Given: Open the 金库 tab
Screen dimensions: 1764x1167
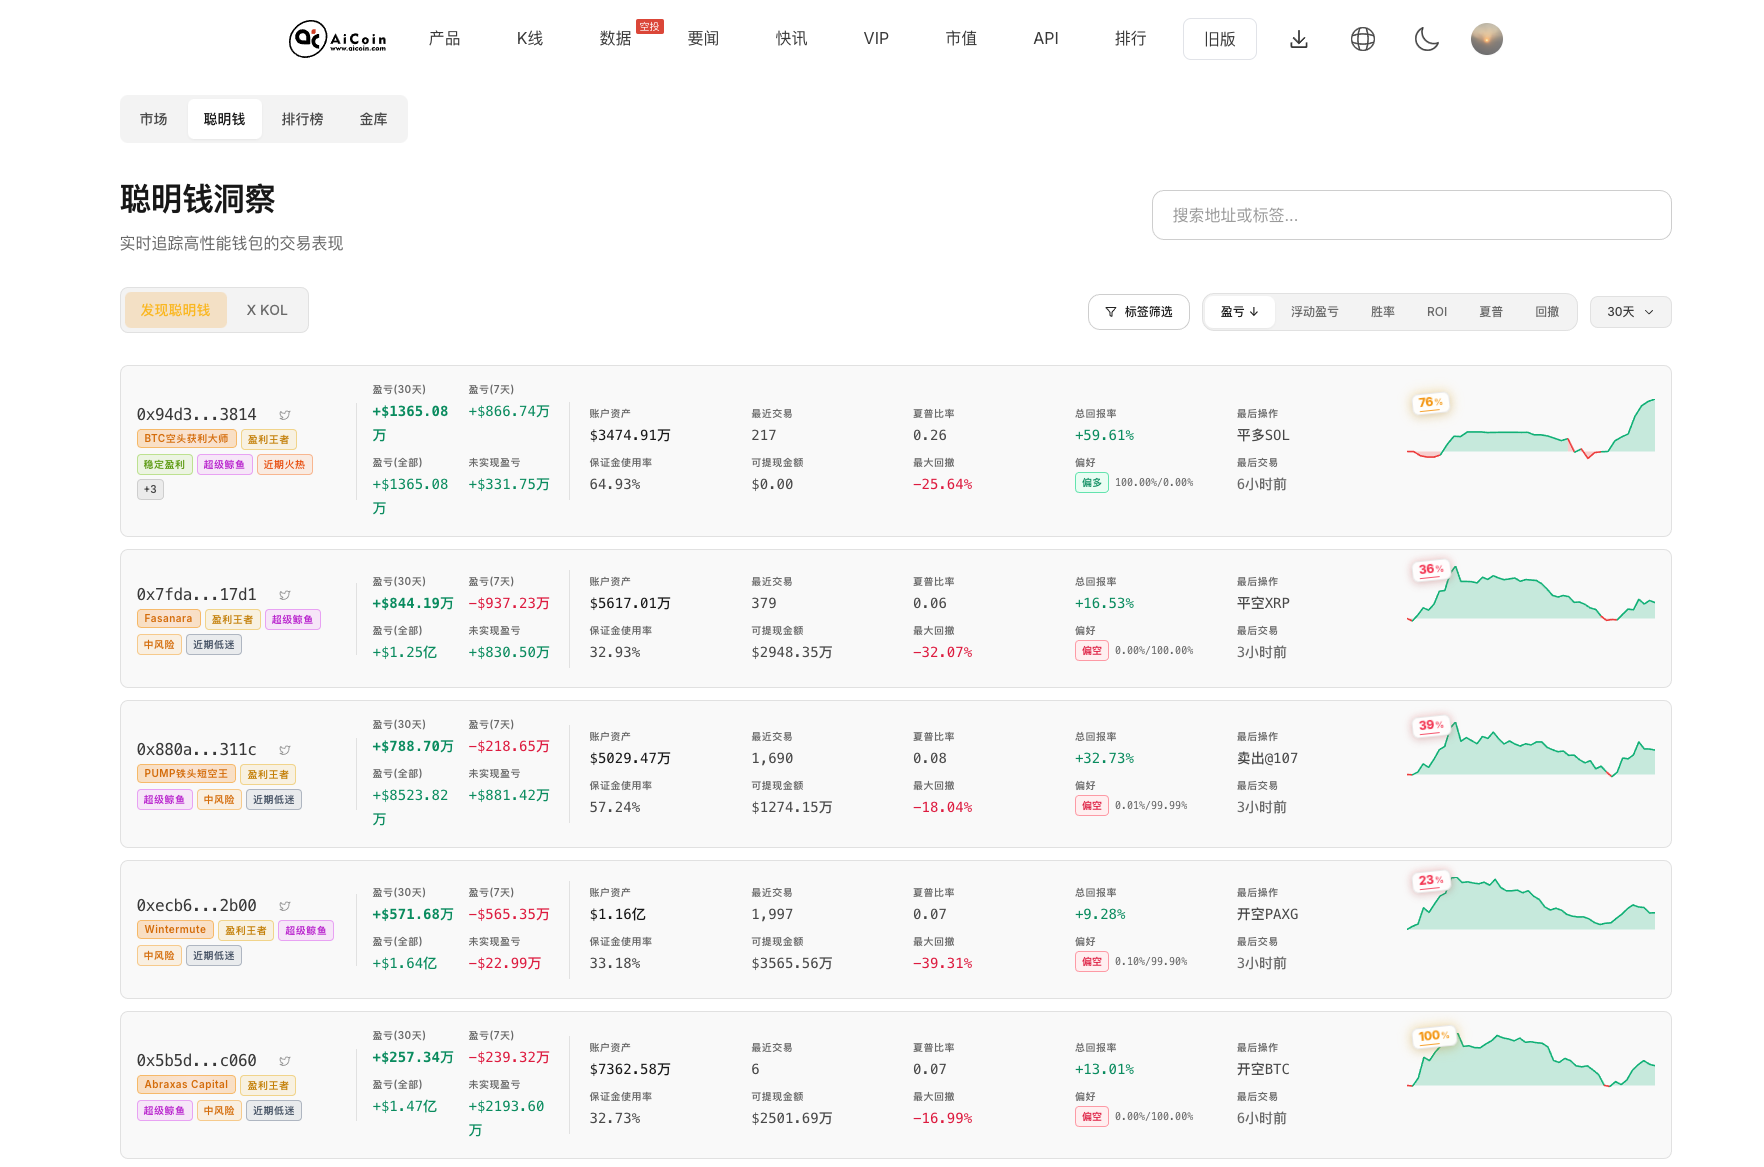Looking at the screenshot, I should pyautogui.click(x=373, y=119).
